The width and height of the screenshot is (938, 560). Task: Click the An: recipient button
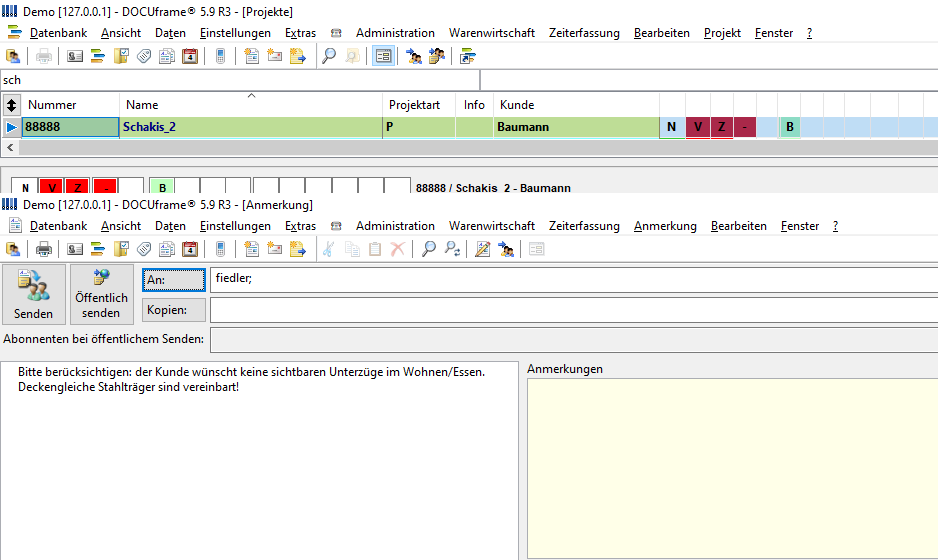tap(174, 280)
